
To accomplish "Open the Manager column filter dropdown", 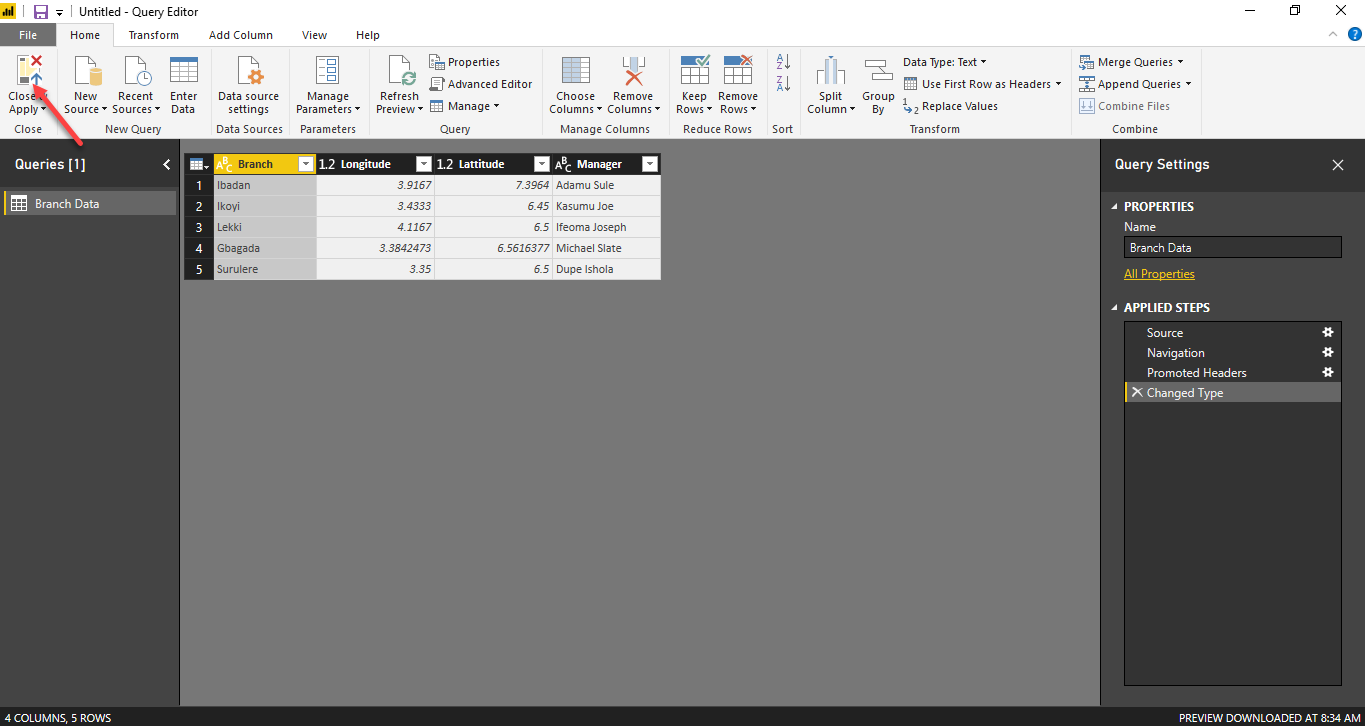I will coord(649,163).
